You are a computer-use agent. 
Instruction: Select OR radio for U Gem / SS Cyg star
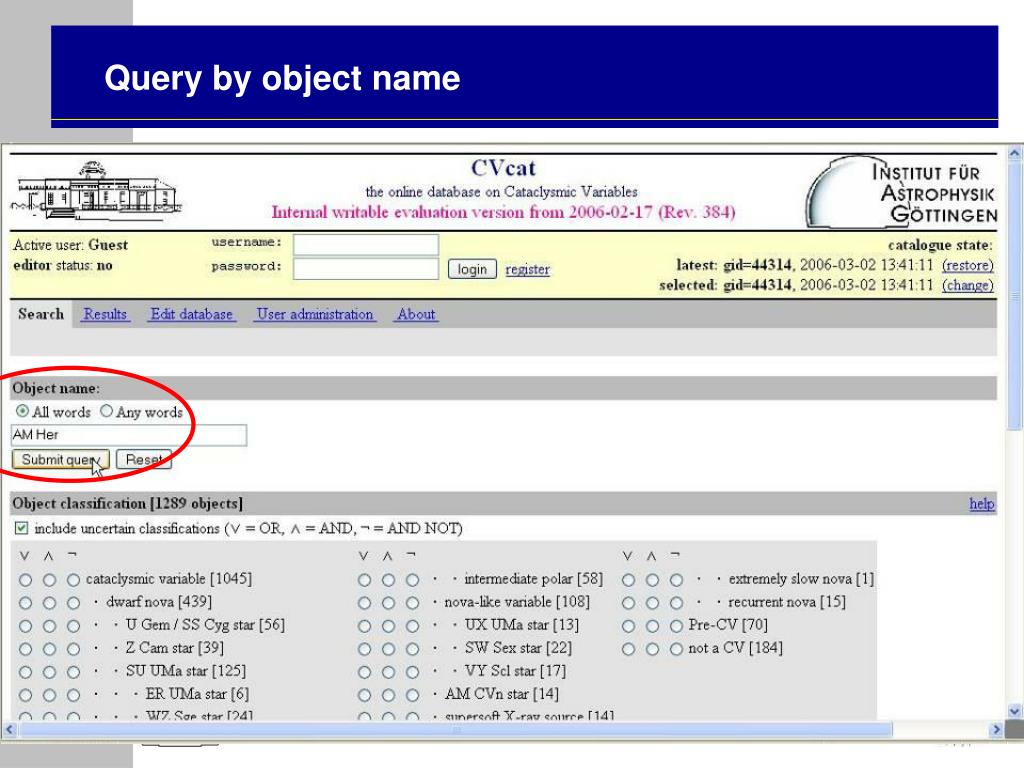tap(25, 626)
